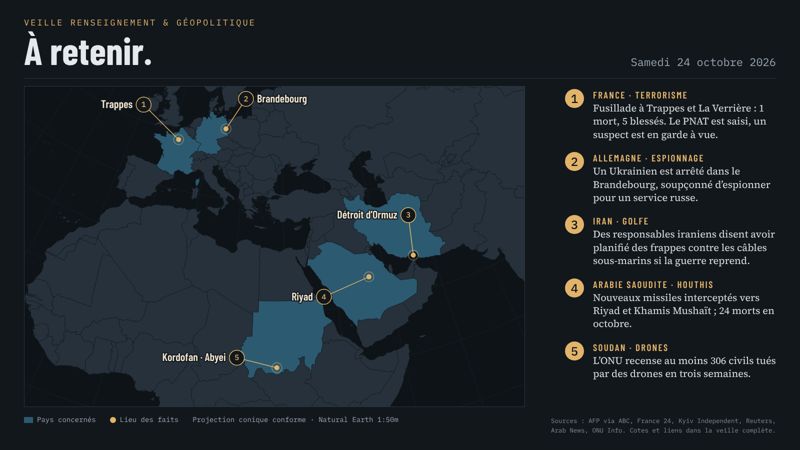Click the 'Brandebourg' map label

point(282,99)
